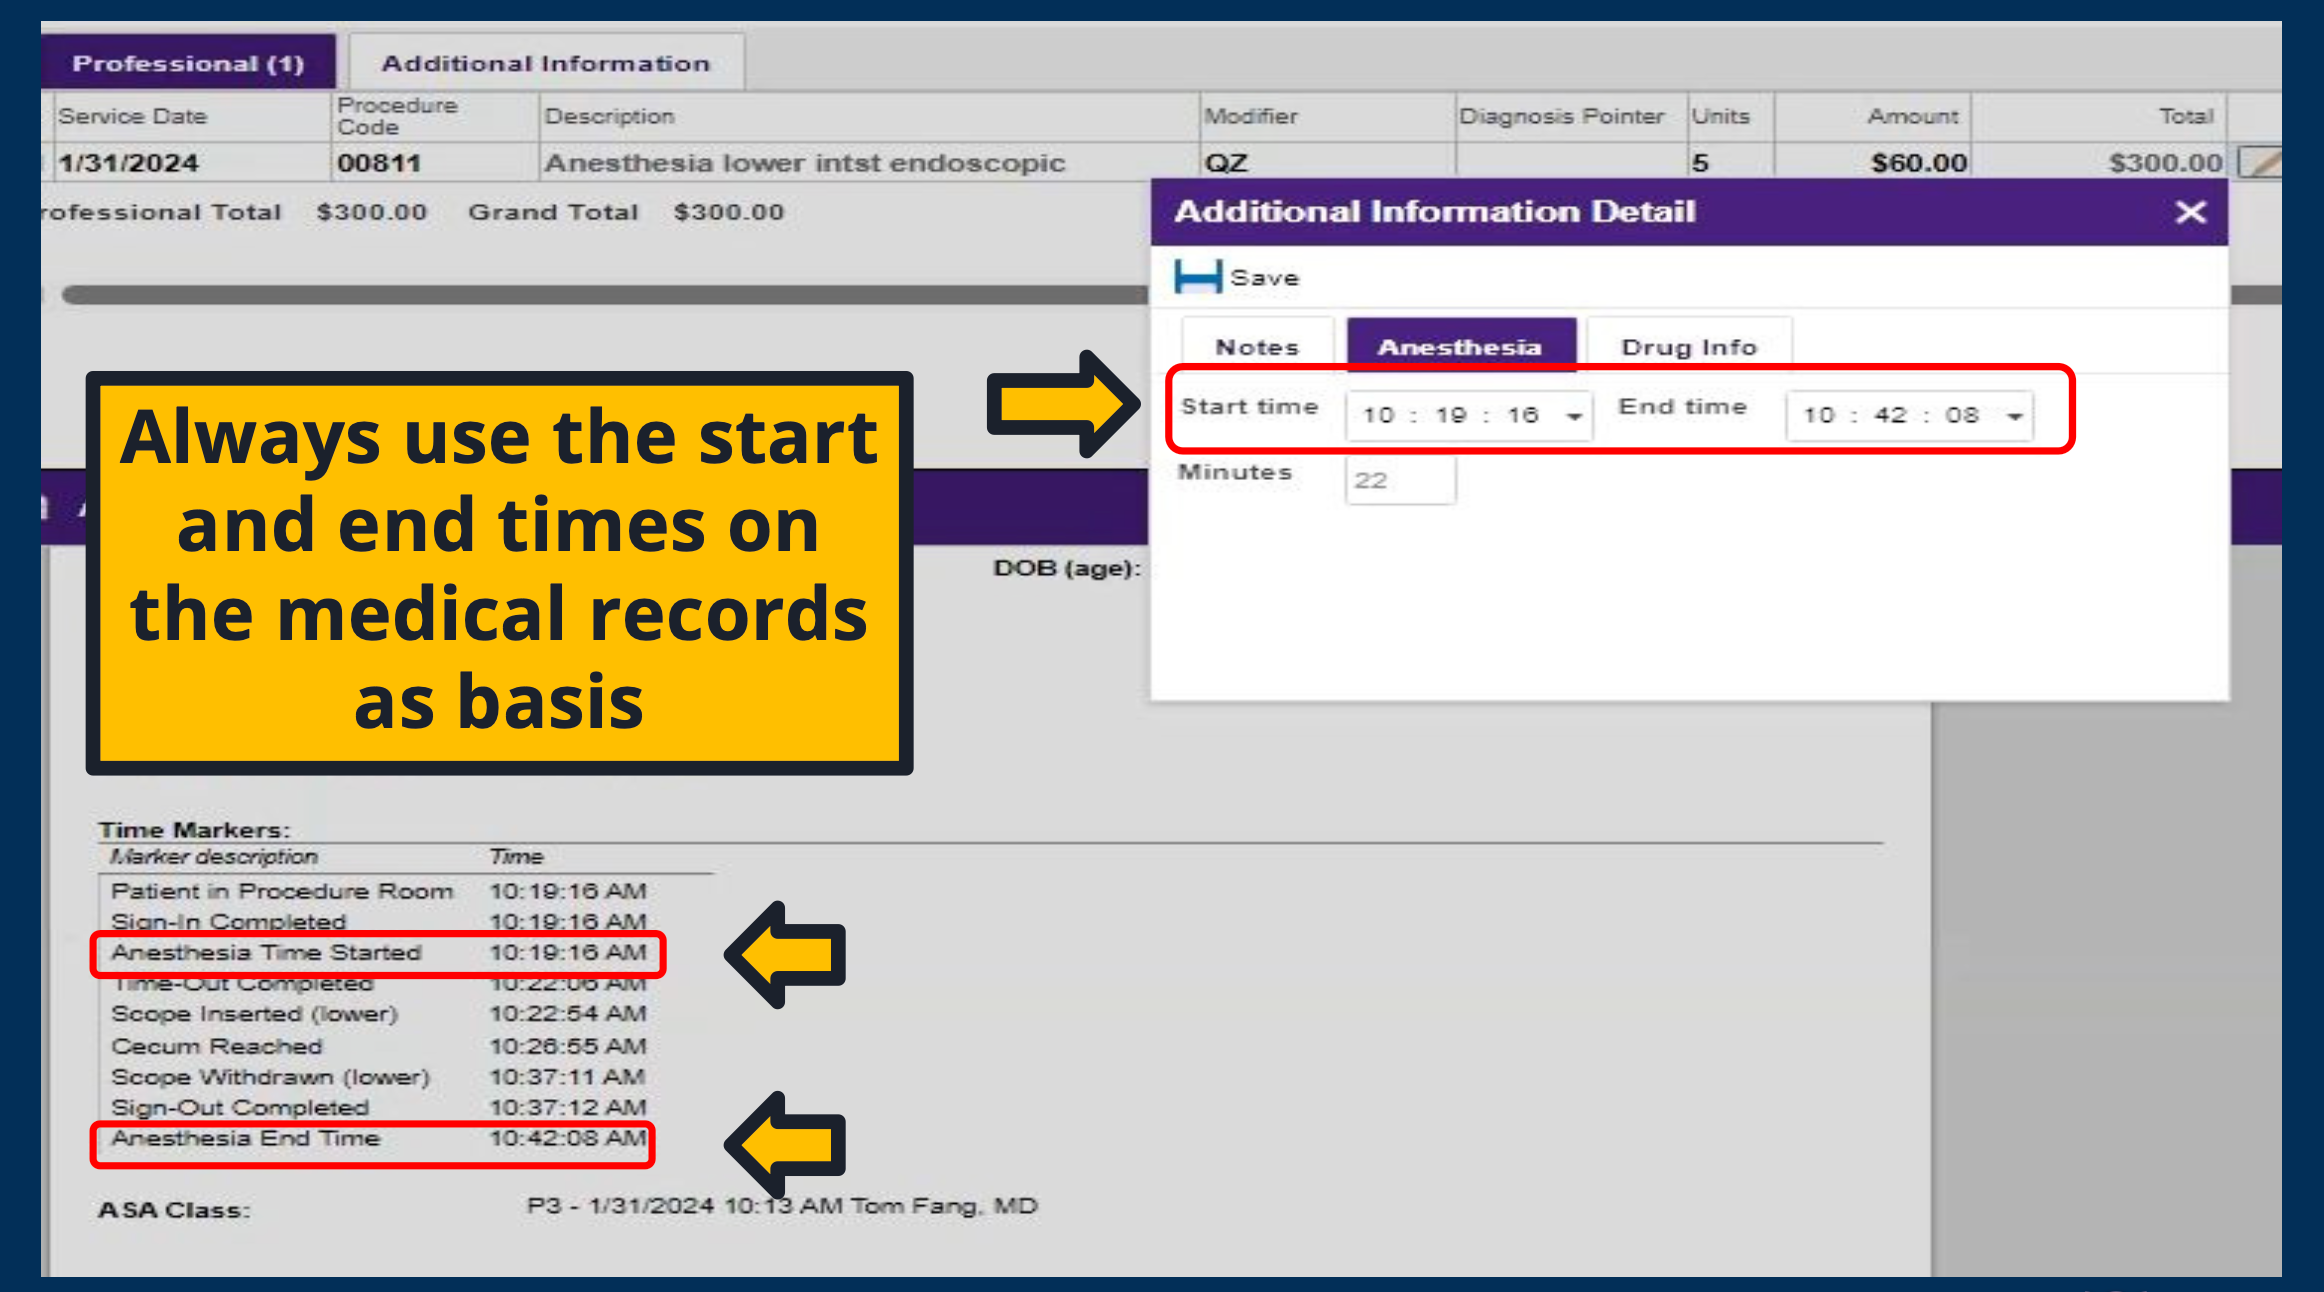Click the Save label in dialog
The image size is (2324, 1292).
click(x=1264, y=278)
